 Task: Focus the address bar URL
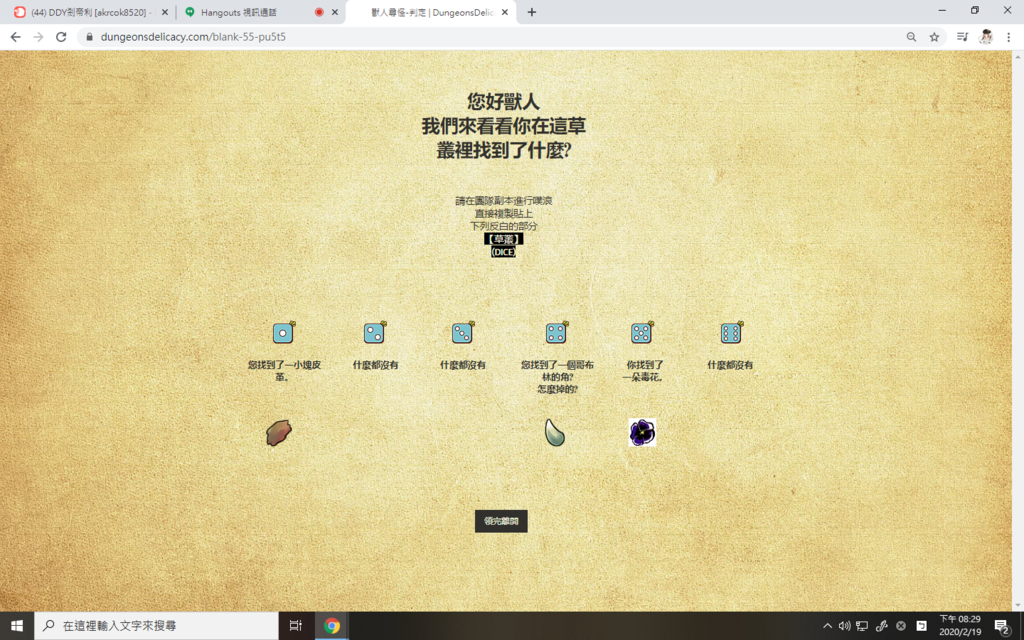click(193, 37)
